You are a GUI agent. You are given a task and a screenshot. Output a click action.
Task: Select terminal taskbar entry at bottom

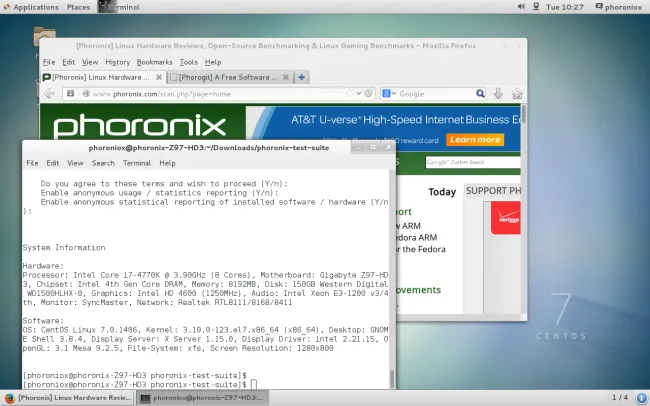[203, 398]
